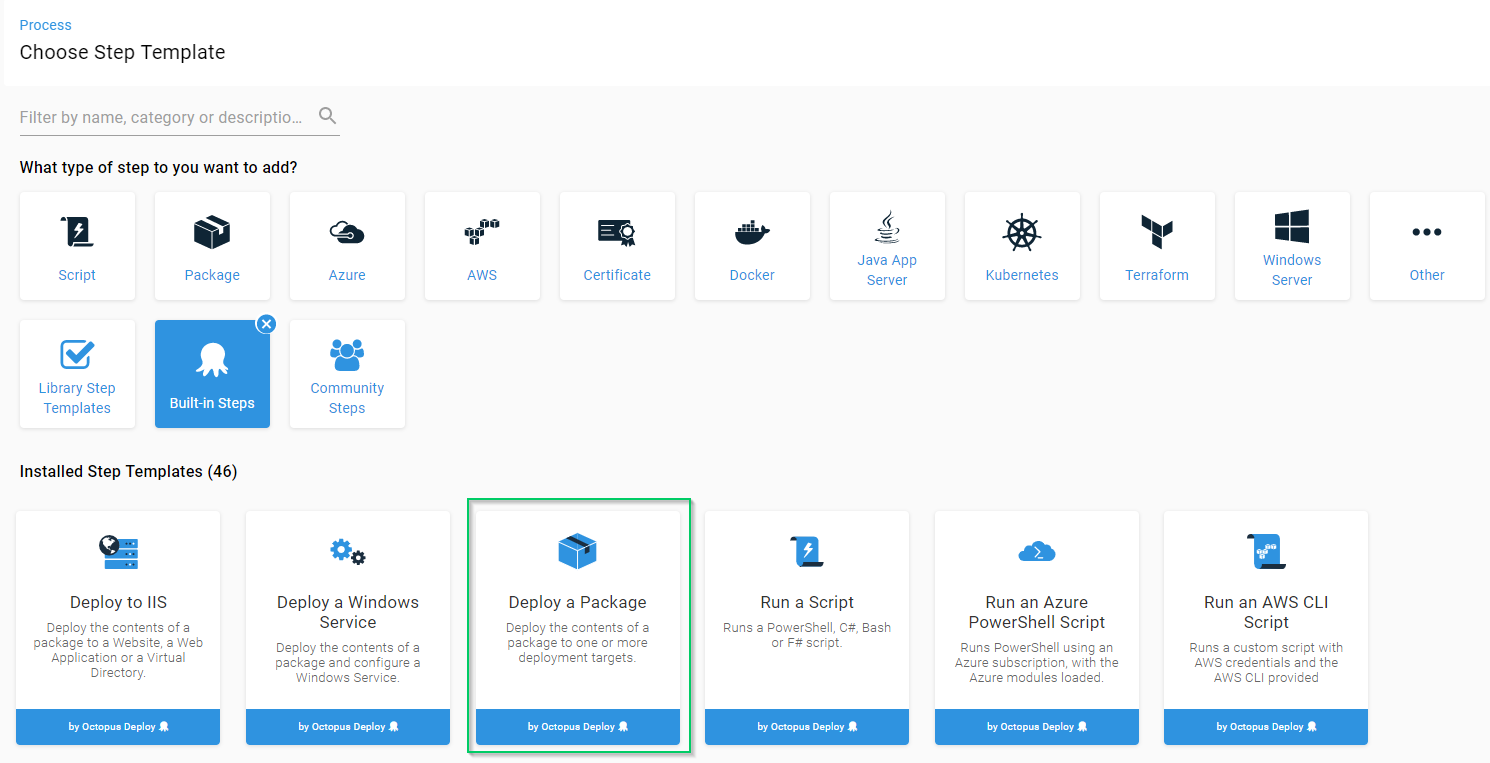Select the Script step type tile
Viewport: 1490px width, 763px height.
pos(77,246)
